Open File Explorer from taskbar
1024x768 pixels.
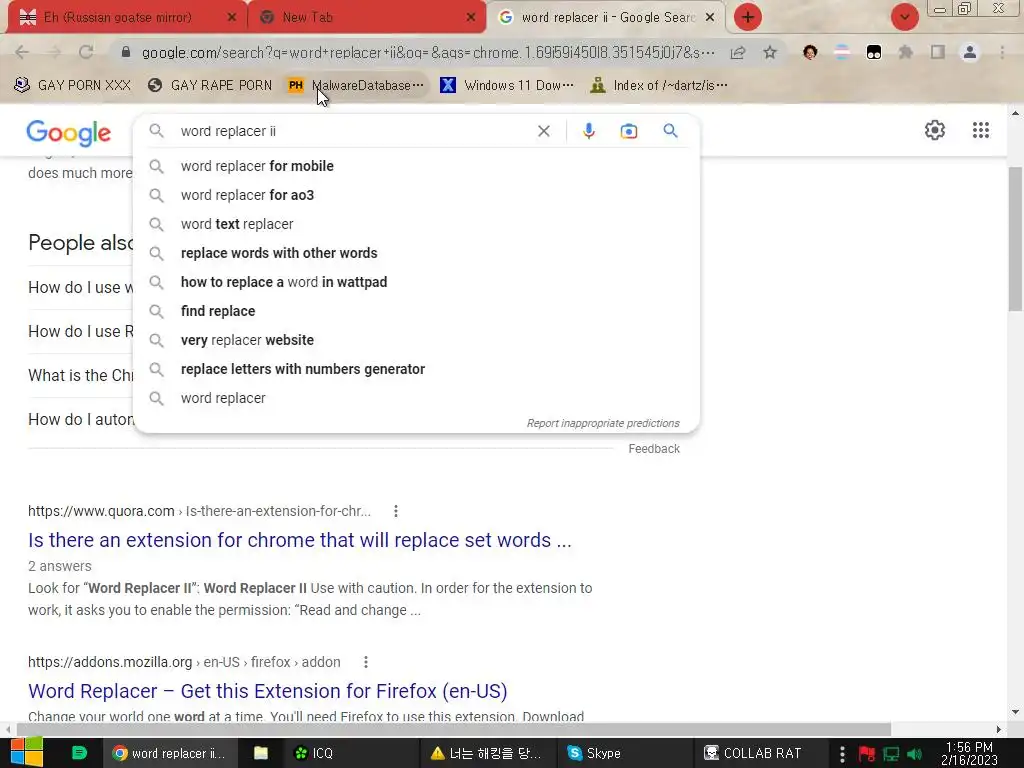261,753
